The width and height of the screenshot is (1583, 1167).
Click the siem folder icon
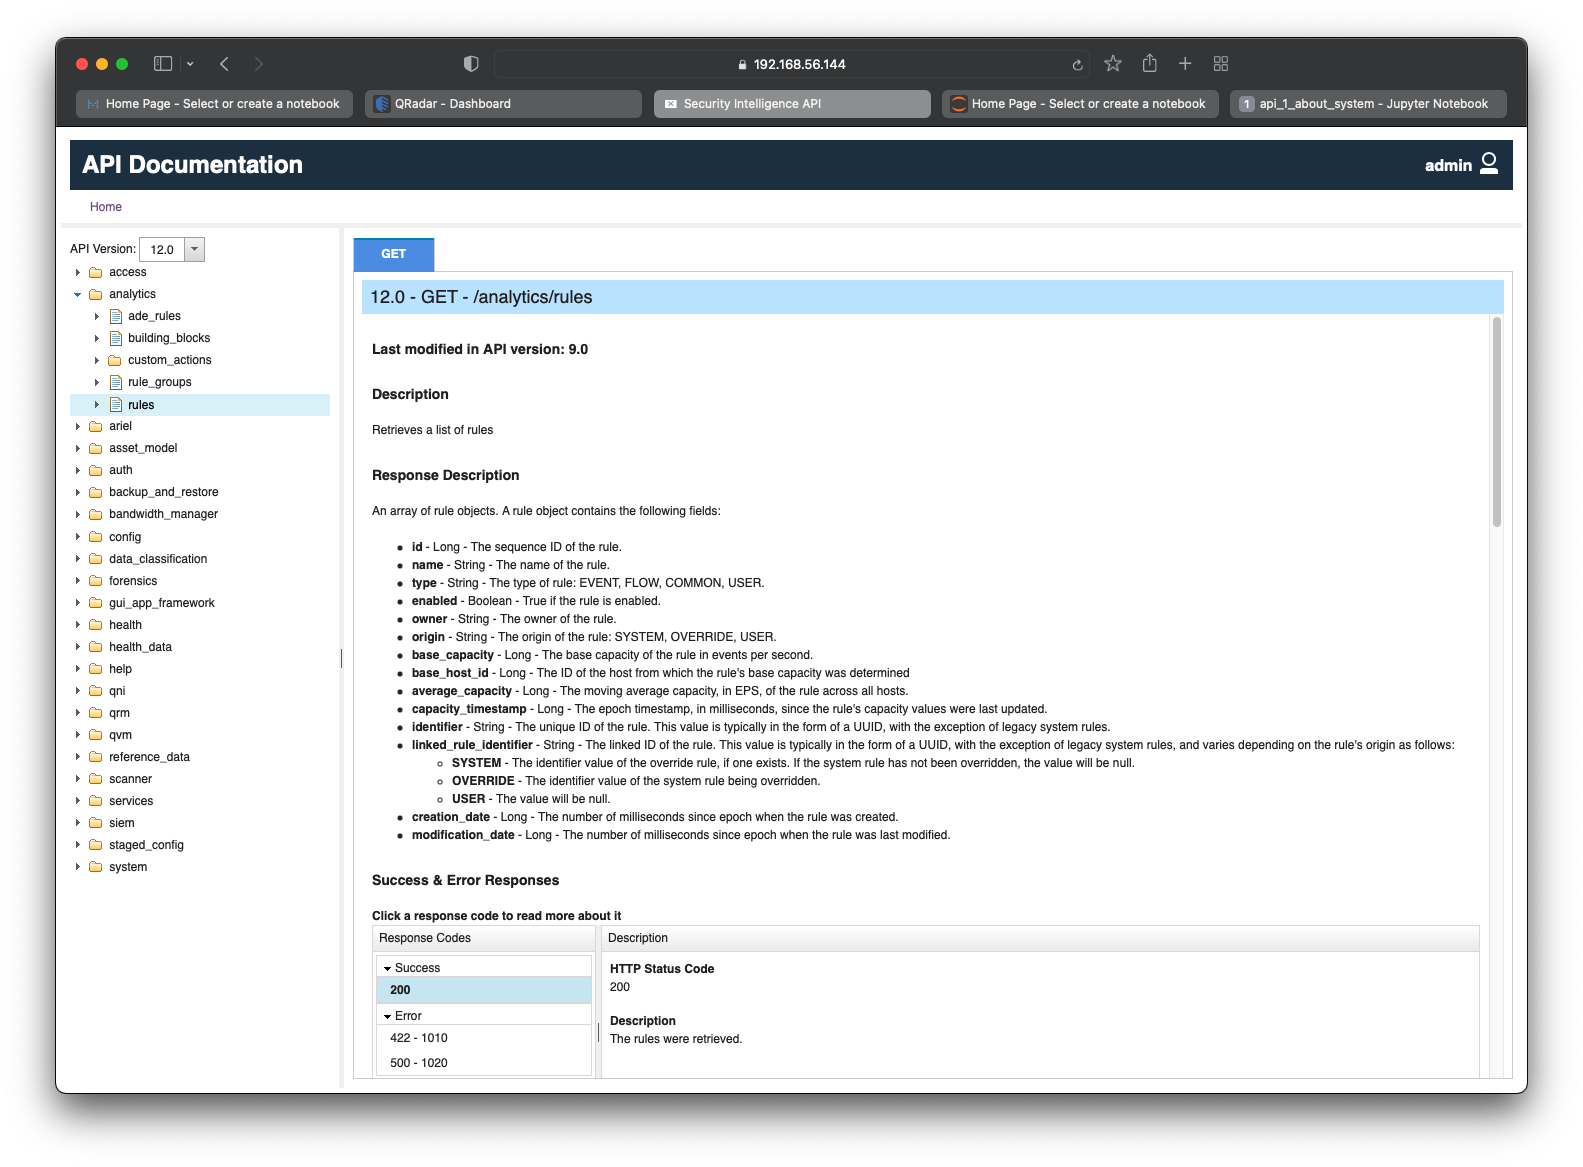(96, 823)
